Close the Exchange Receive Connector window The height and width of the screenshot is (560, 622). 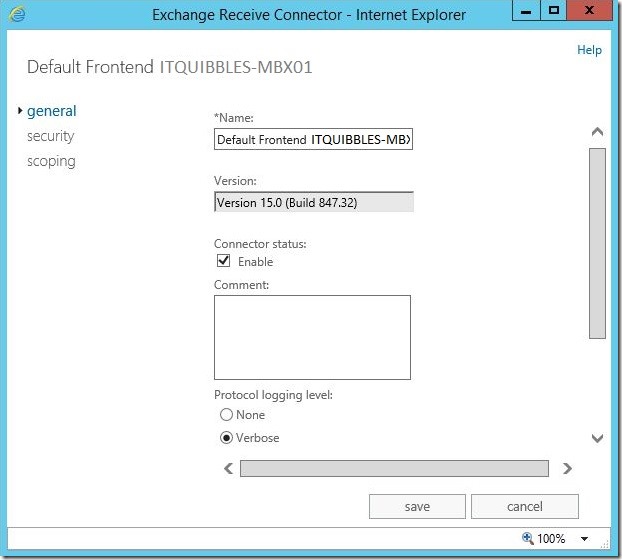589,11
